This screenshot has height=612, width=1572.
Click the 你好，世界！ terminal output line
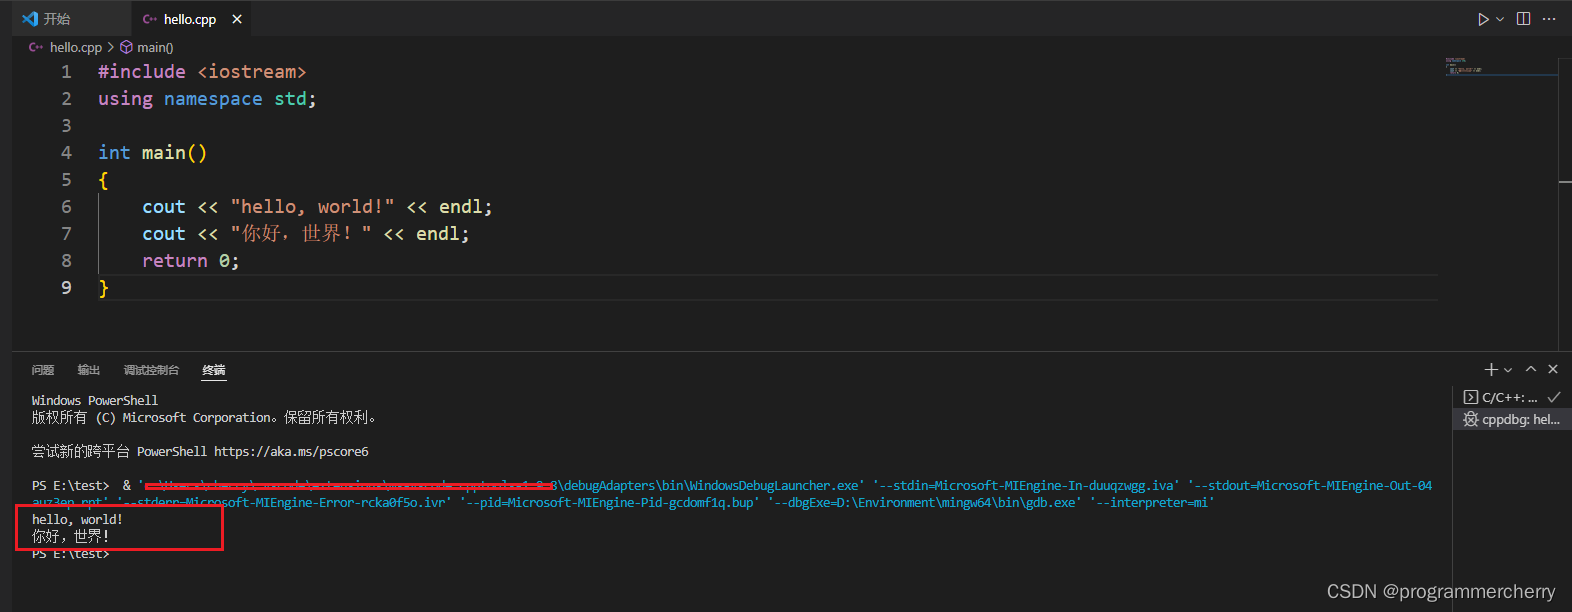(x=70, y=537)
